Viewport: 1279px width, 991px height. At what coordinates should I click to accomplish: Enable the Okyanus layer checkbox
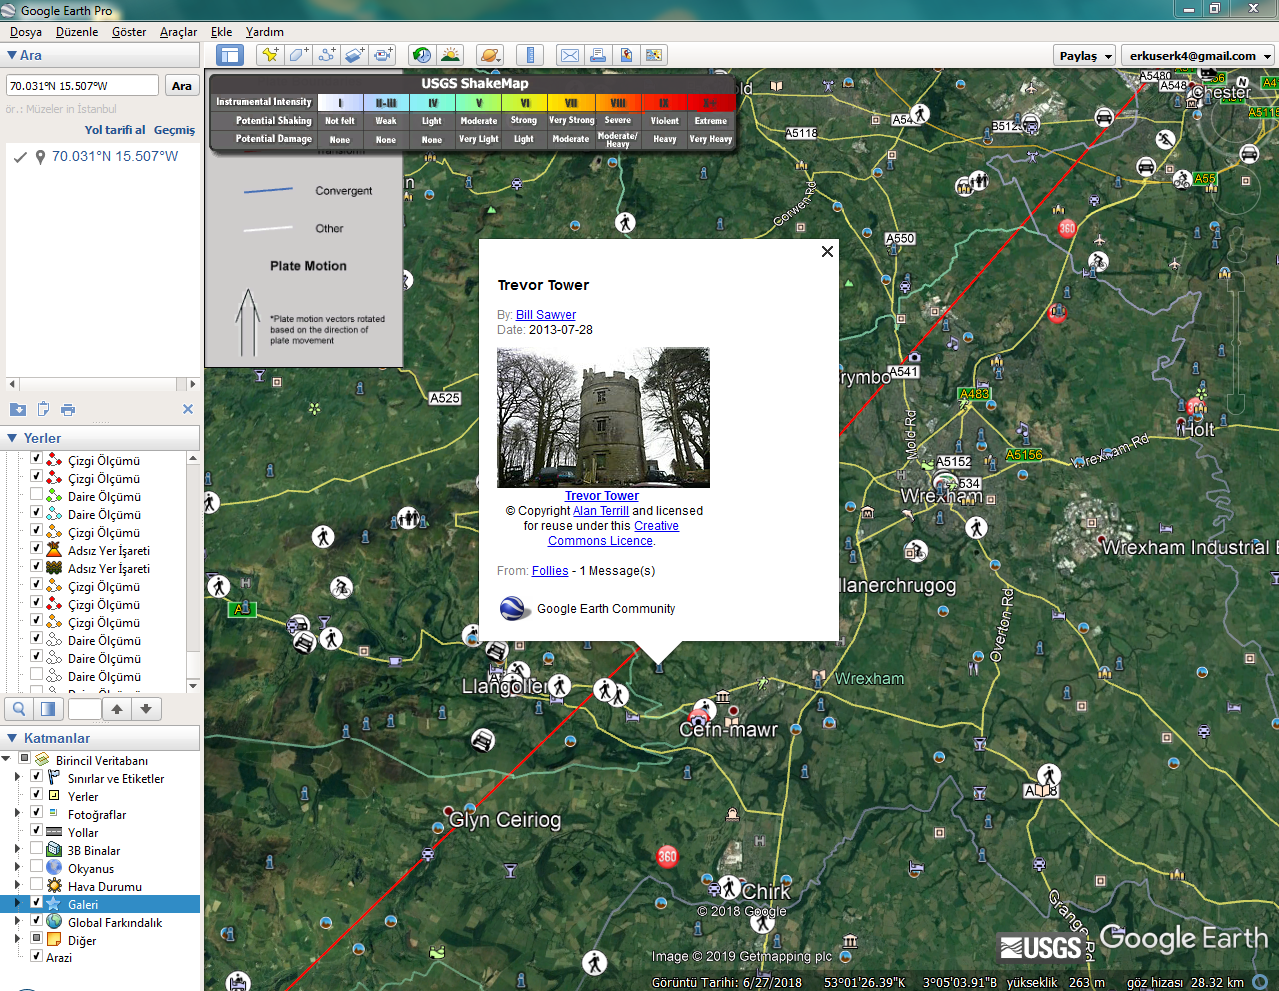tap(36, 867)
